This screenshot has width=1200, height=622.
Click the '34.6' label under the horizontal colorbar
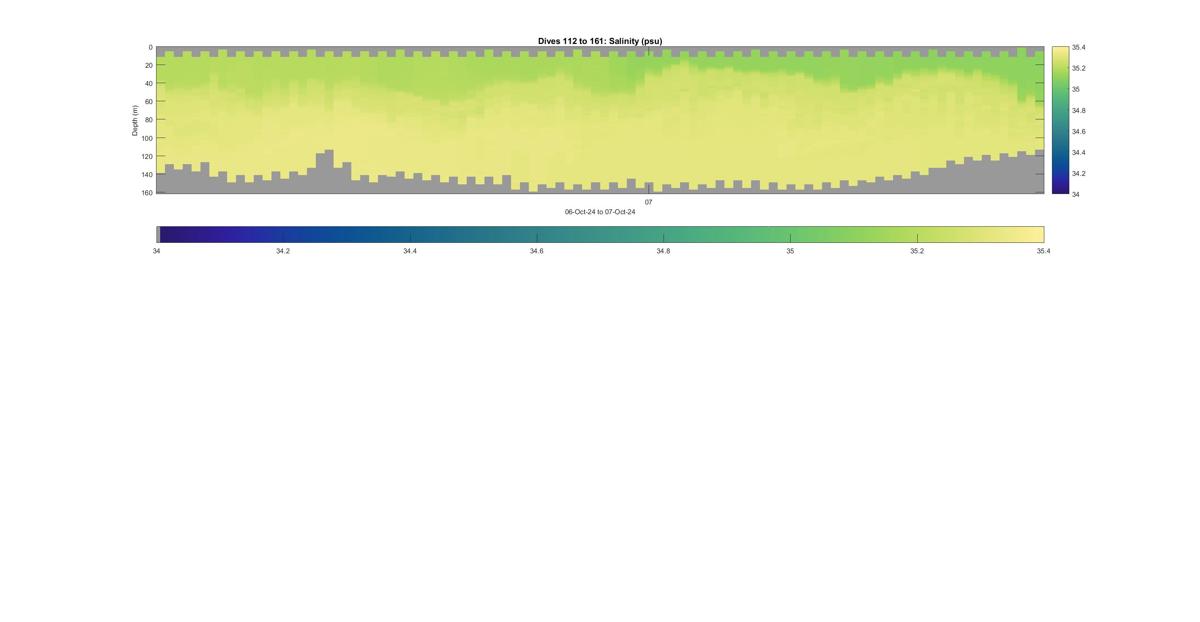pos(537,251)
